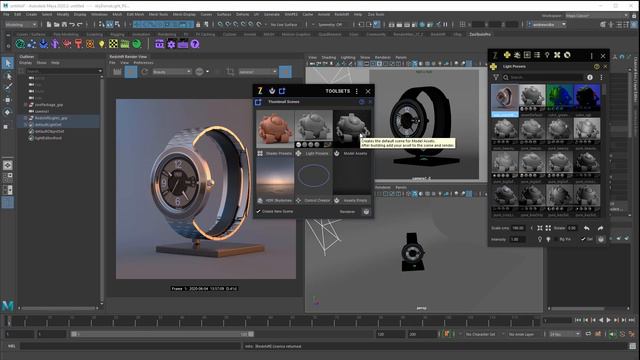This screenshot has height=360, width=640.
Task: Open the Symmetry Off dropdown
Action: pyautogui.click(x=329, y=24)
